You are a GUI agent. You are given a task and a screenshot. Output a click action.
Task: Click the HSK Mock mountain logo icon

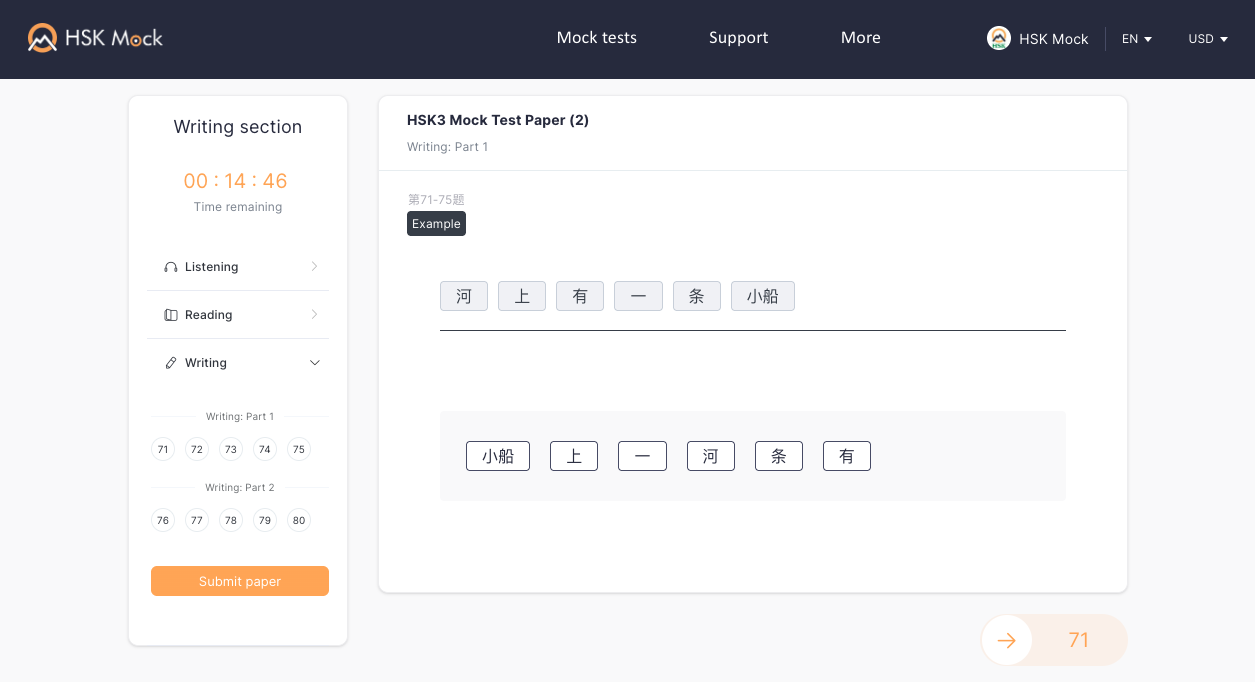click(42, 38)
